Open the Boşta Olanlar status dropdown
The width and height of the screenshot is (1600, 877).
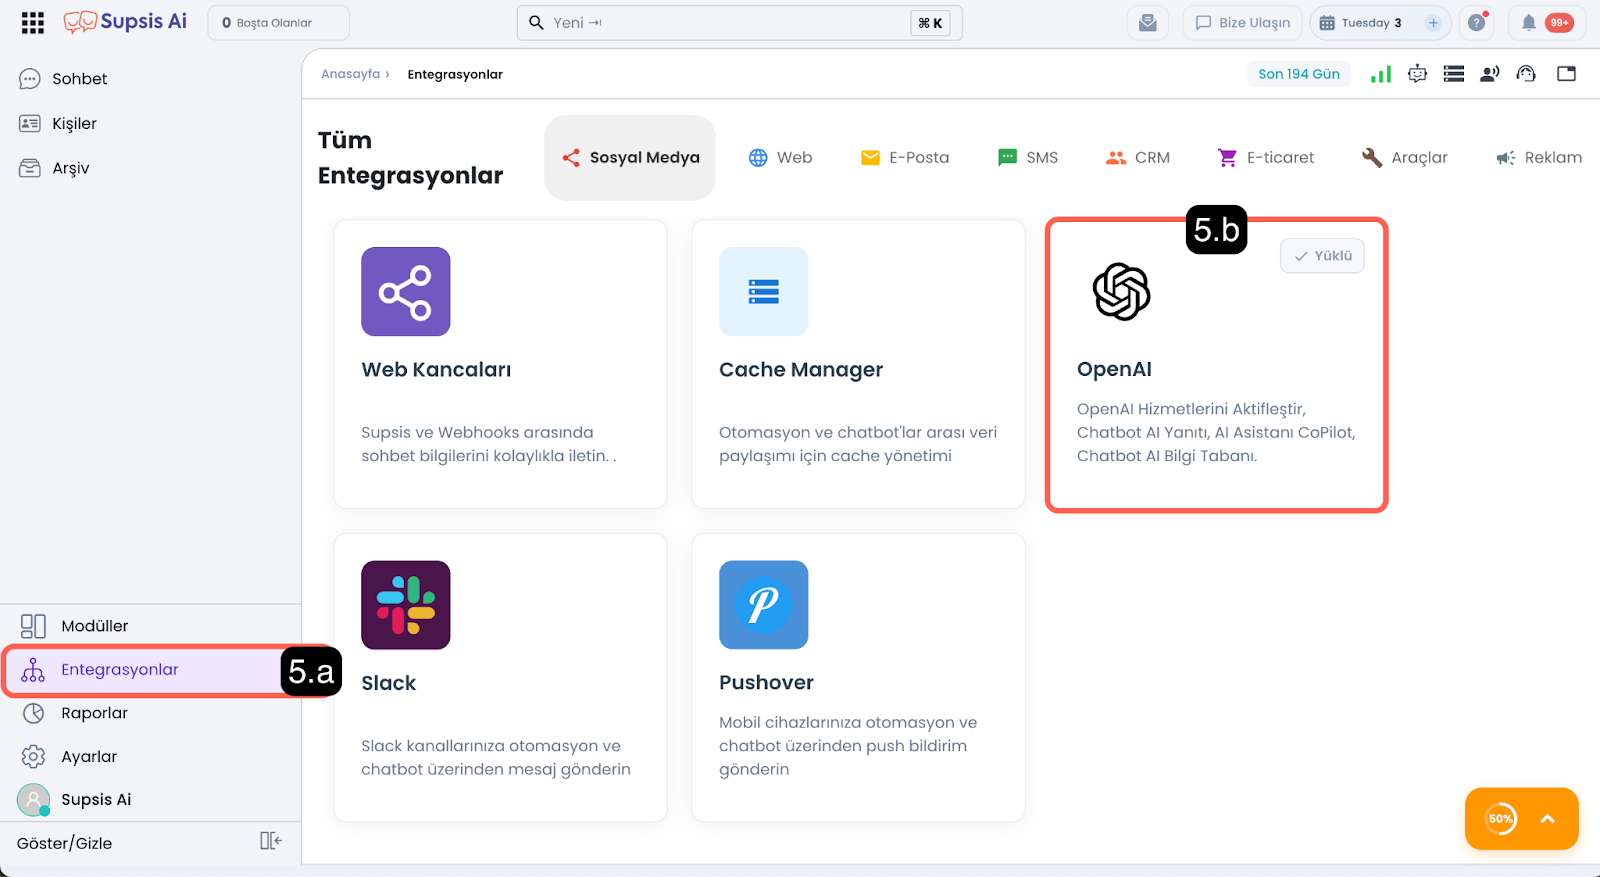point(278,23)
